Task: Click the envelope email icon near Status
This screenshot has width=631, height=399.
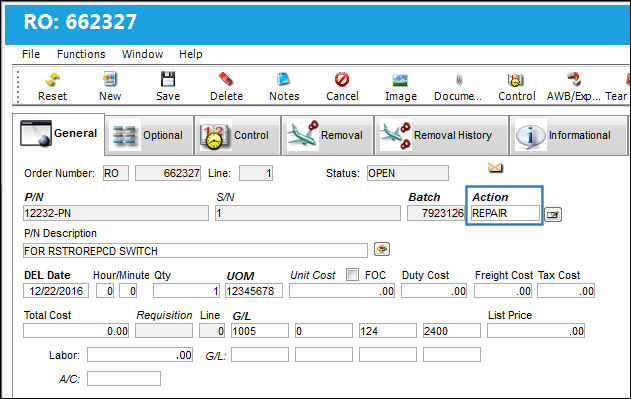Action: point(495,167)
